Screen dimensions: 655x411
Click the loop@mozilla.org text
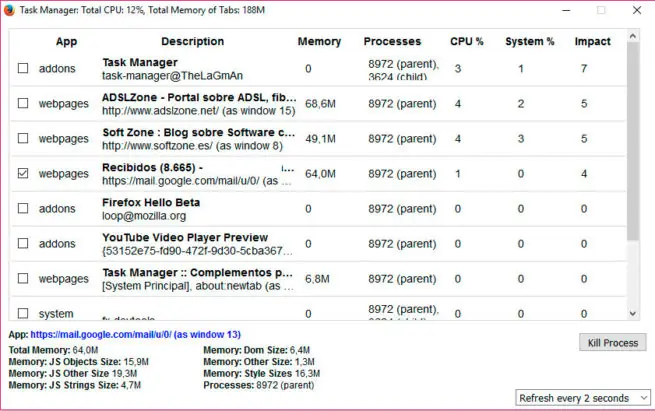point(144,216)
